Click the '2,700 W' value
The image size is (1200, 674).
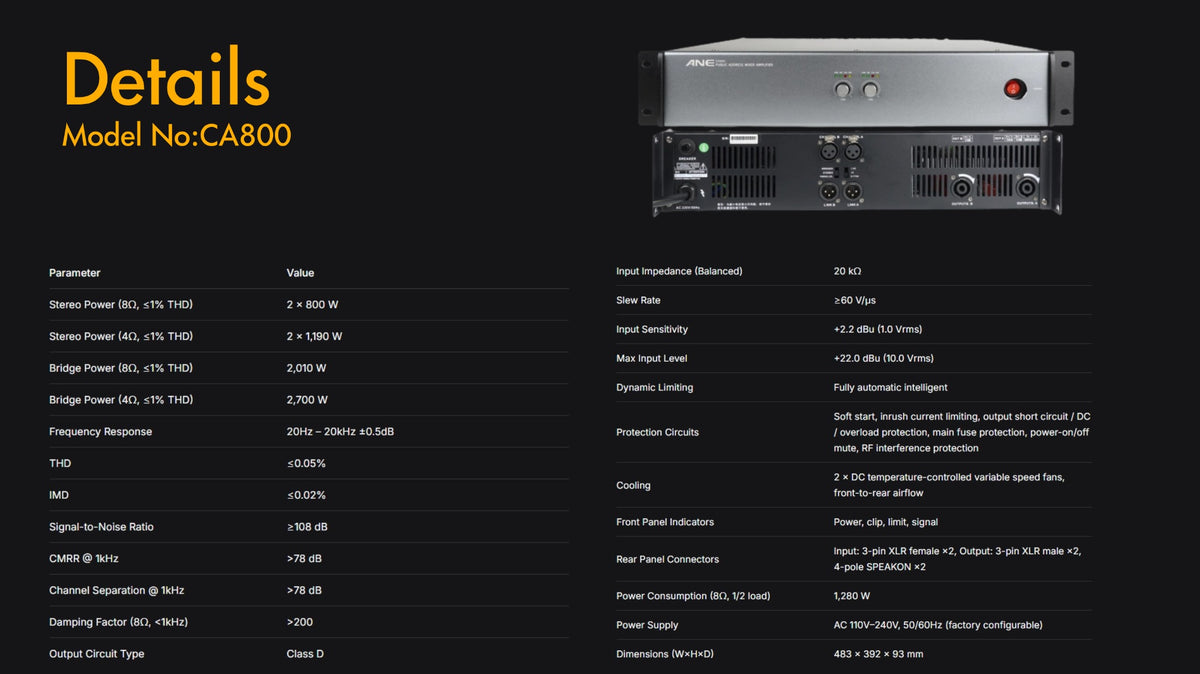[307, 400]
